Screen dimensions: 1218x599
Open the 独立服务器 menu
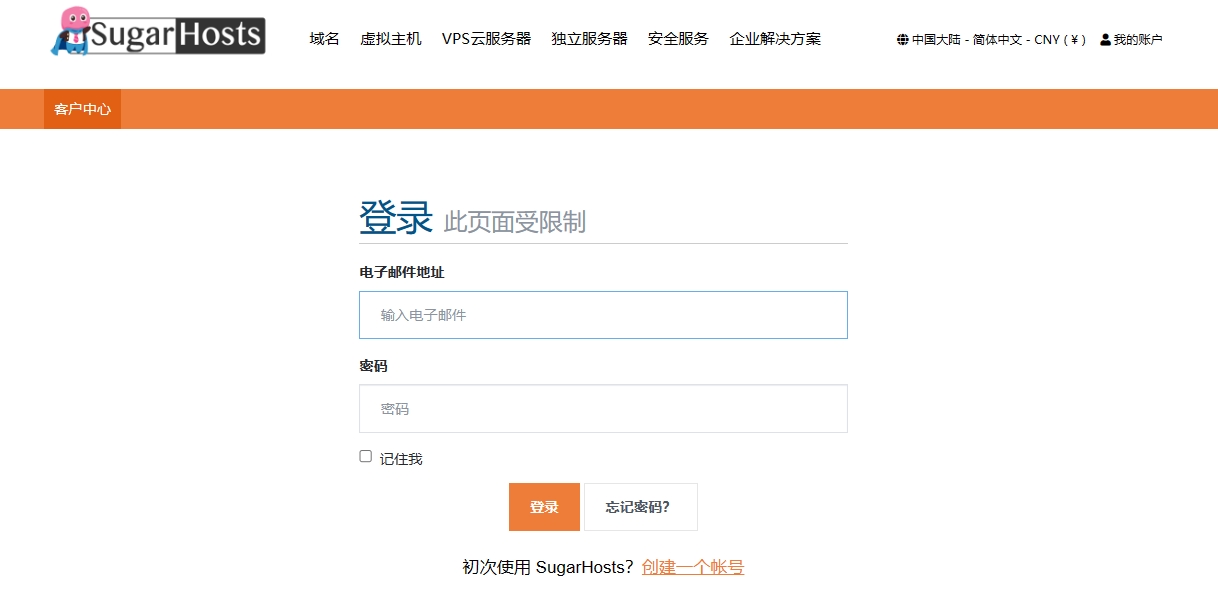coord(589,39)
